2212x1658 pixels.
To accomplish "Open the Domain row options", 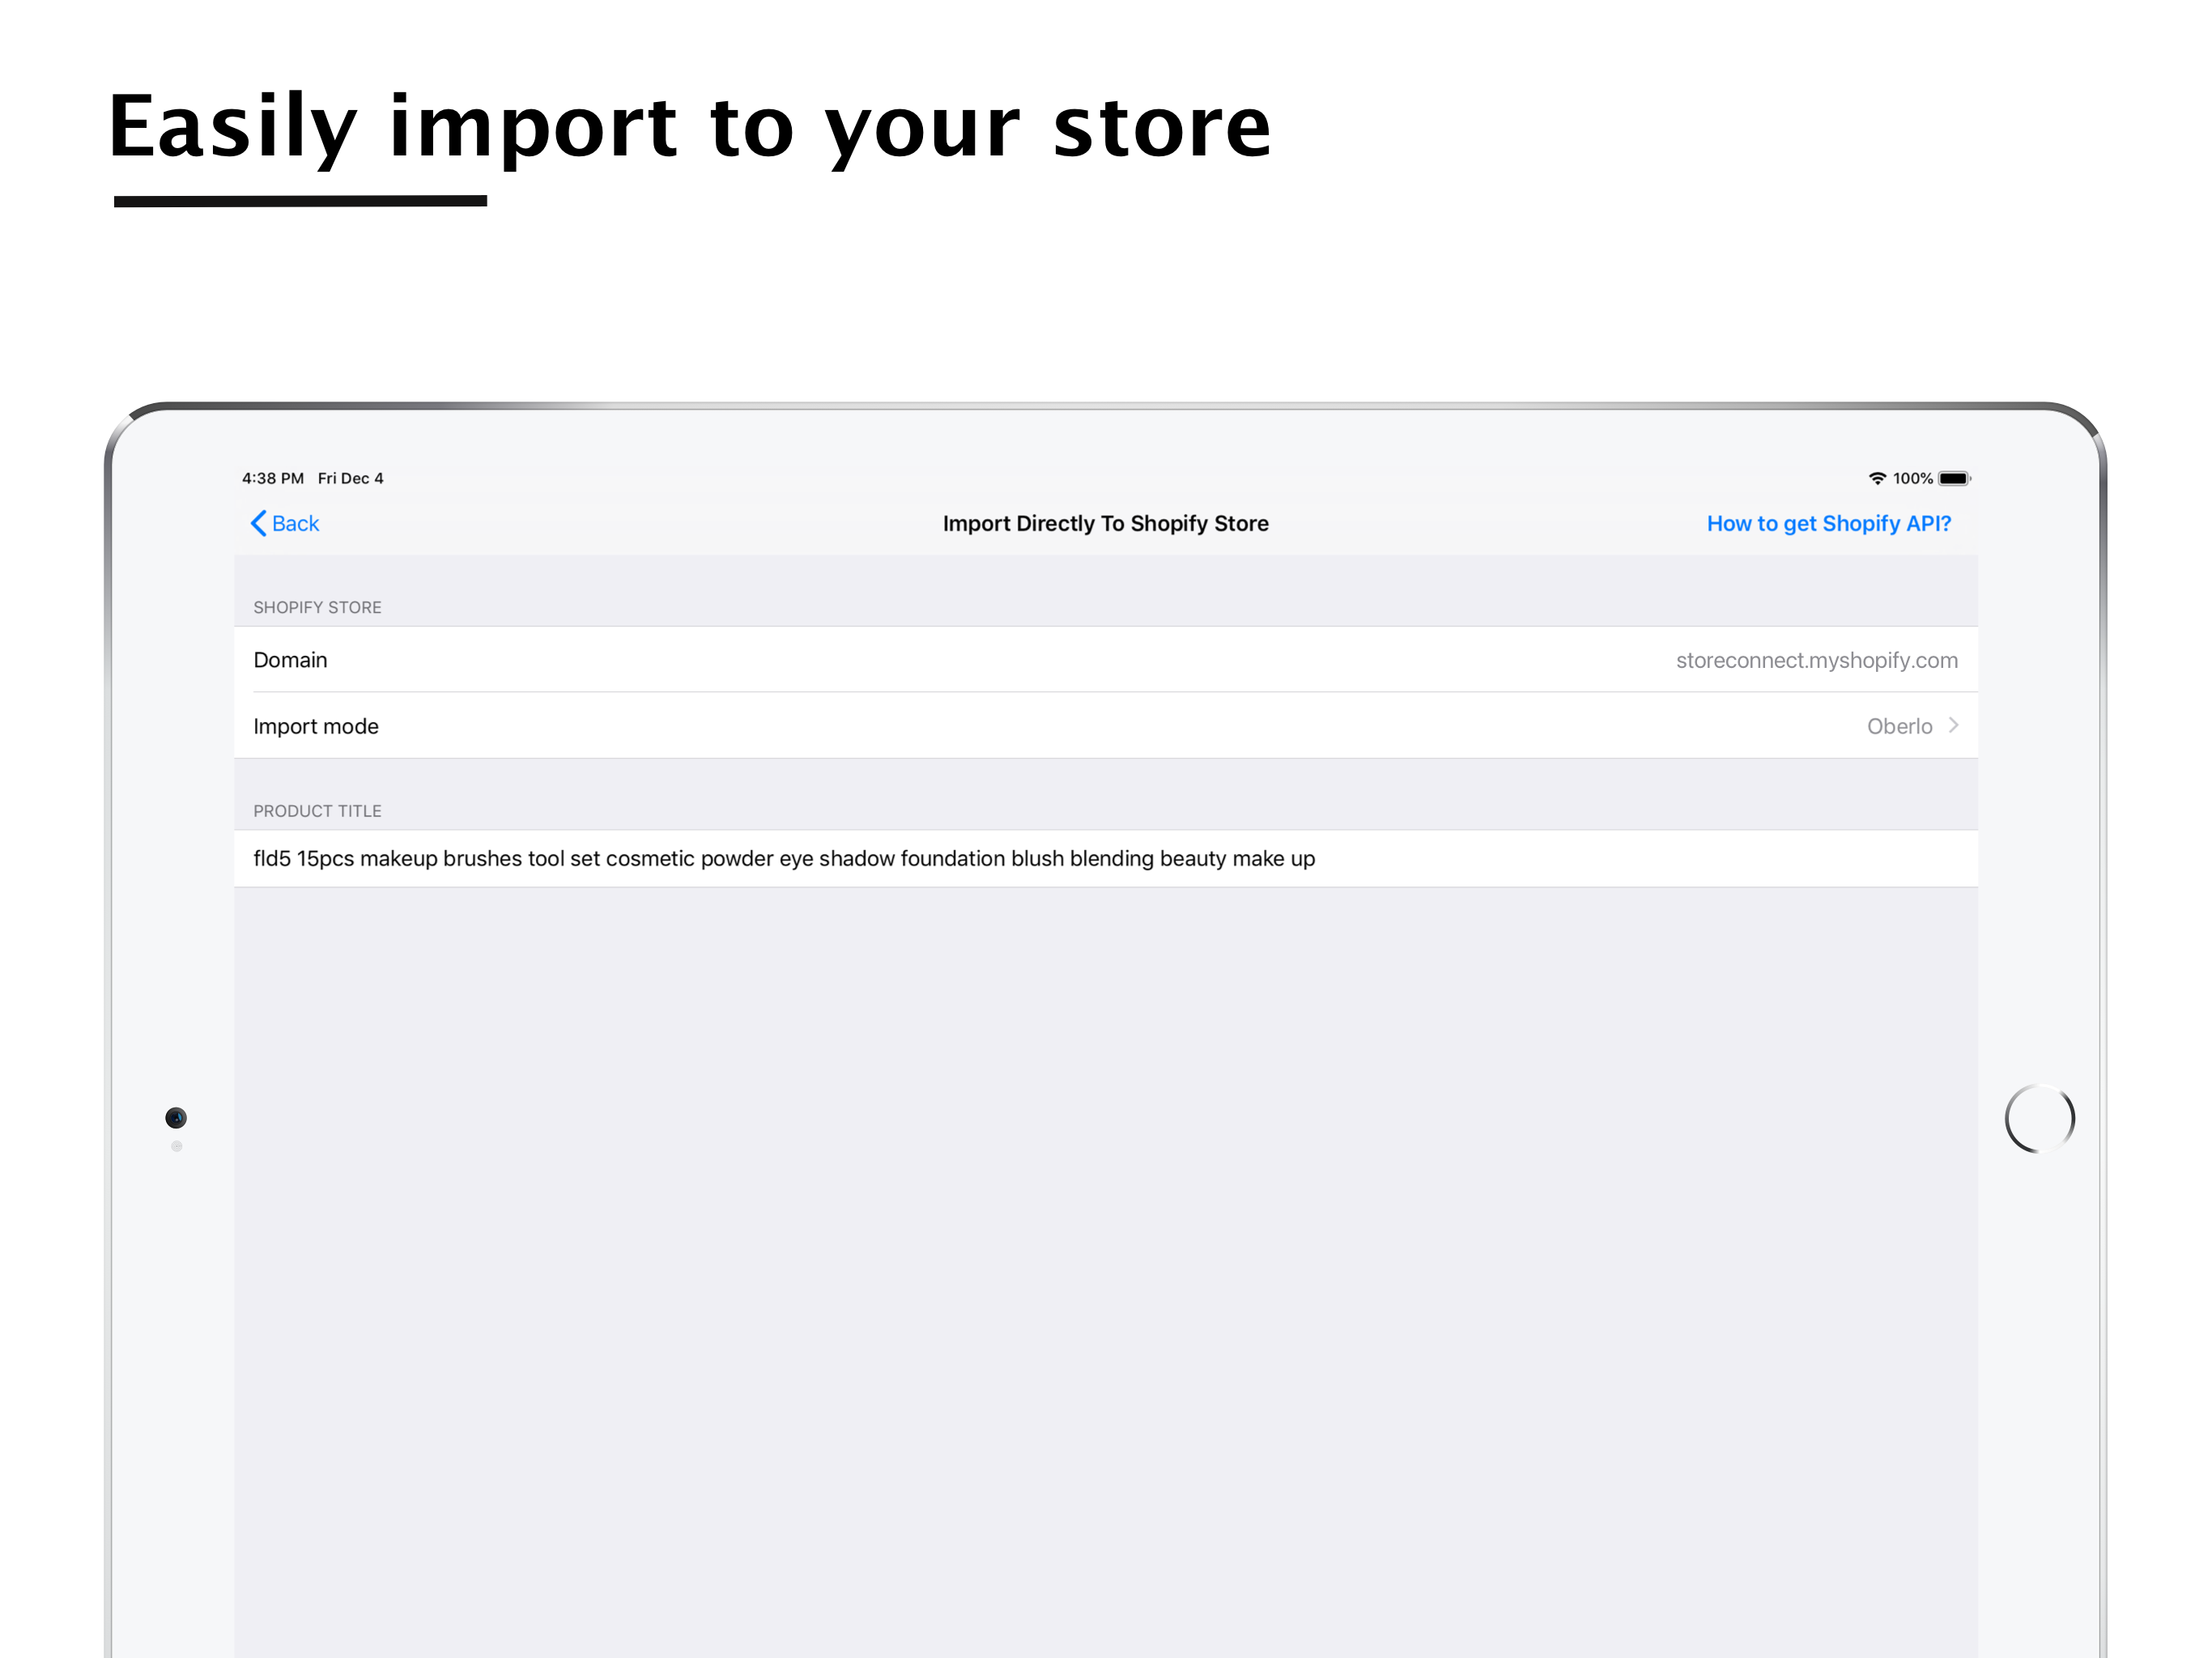I will [1100, 660].
